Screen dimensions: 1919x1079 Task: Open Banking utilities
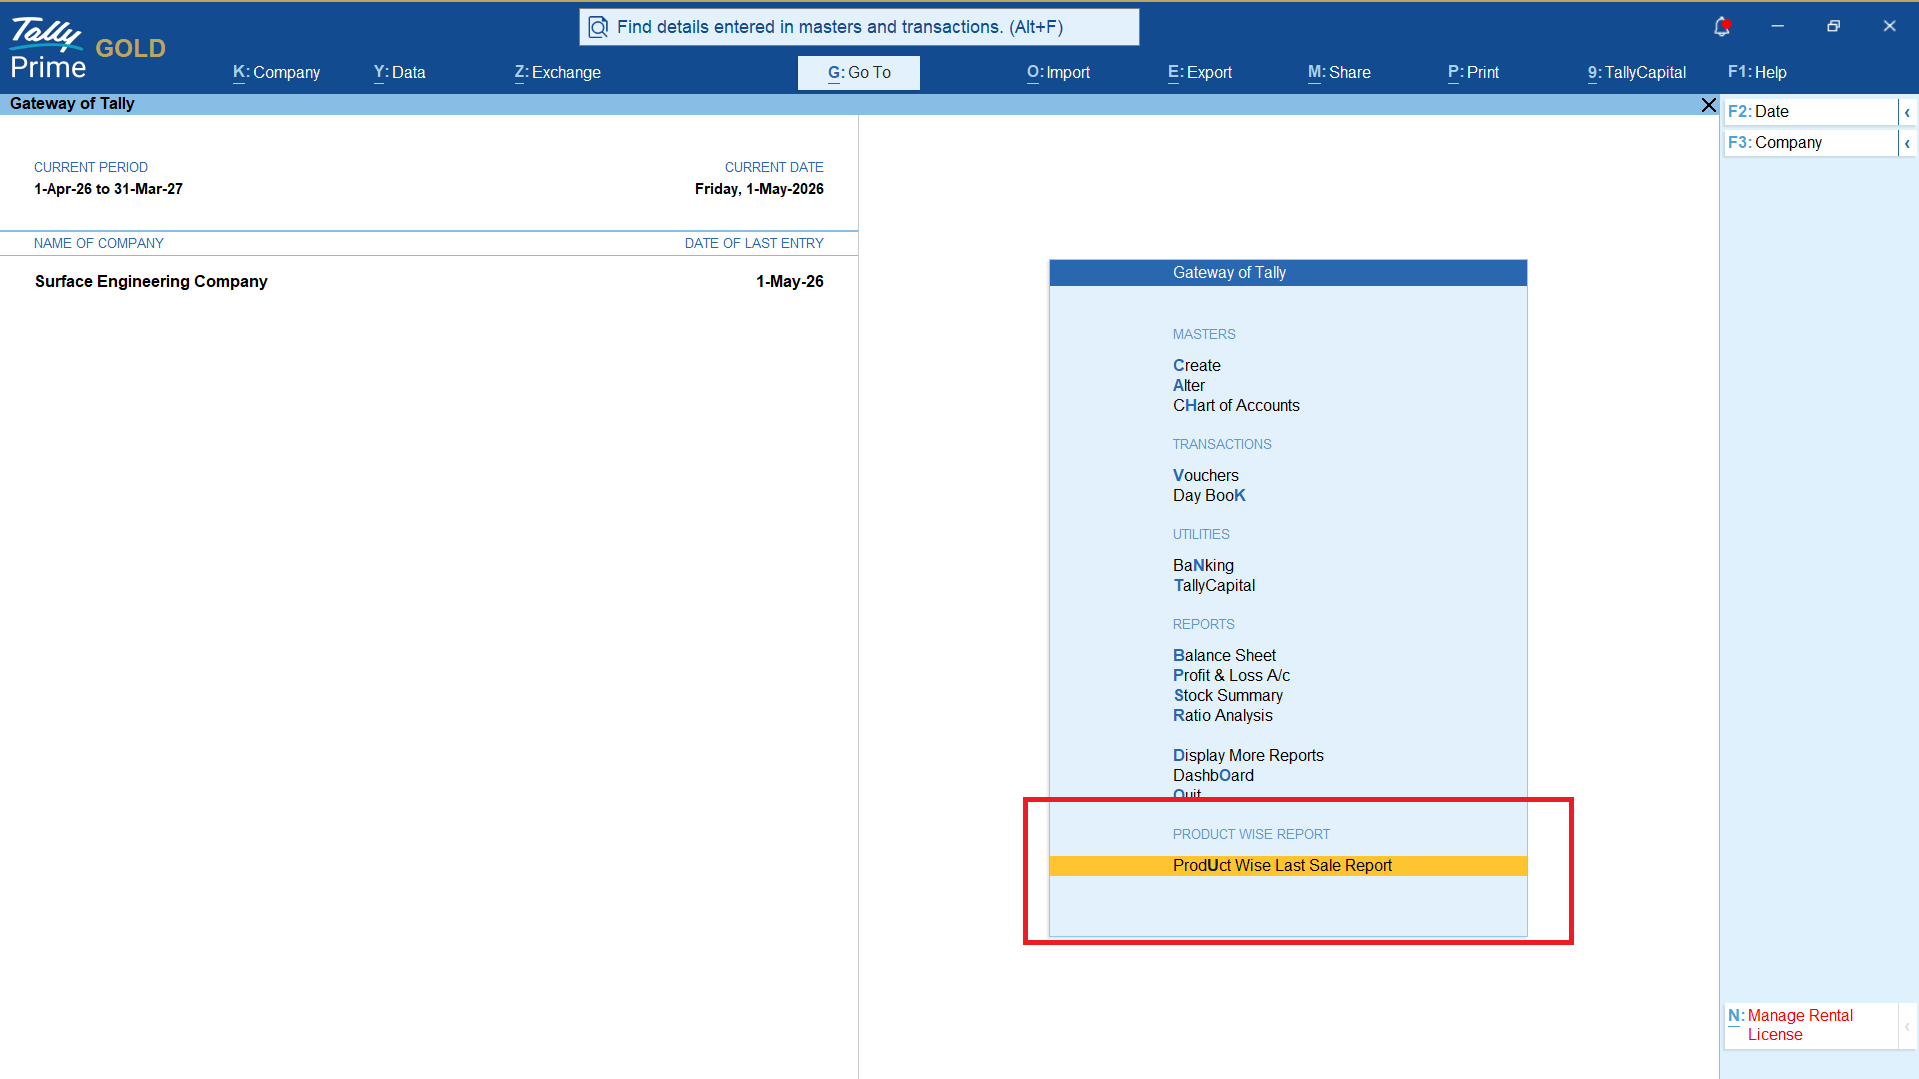(x=1203, y=566)
